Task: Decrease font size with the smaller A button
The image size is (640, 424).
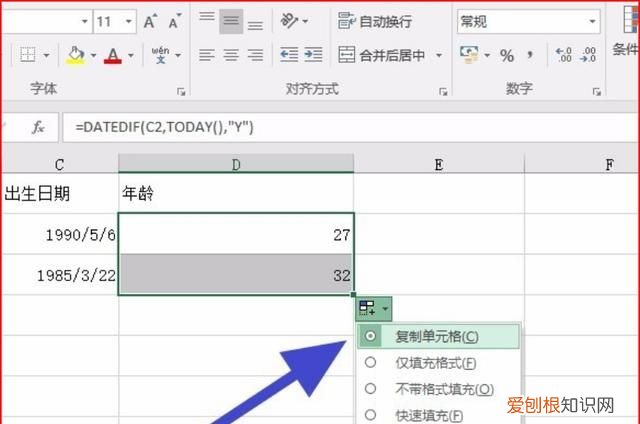Action: (174, 22)
